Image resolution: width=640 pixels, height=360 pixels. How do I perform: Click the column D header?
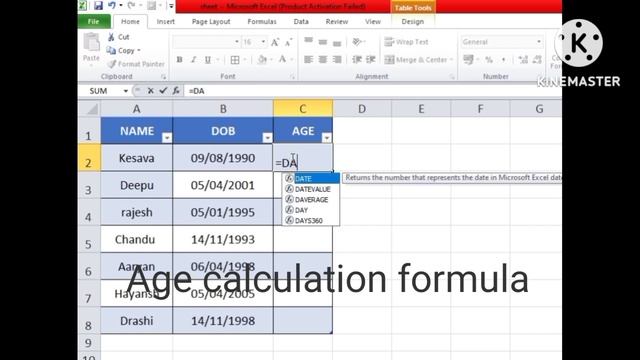[362, 109]
